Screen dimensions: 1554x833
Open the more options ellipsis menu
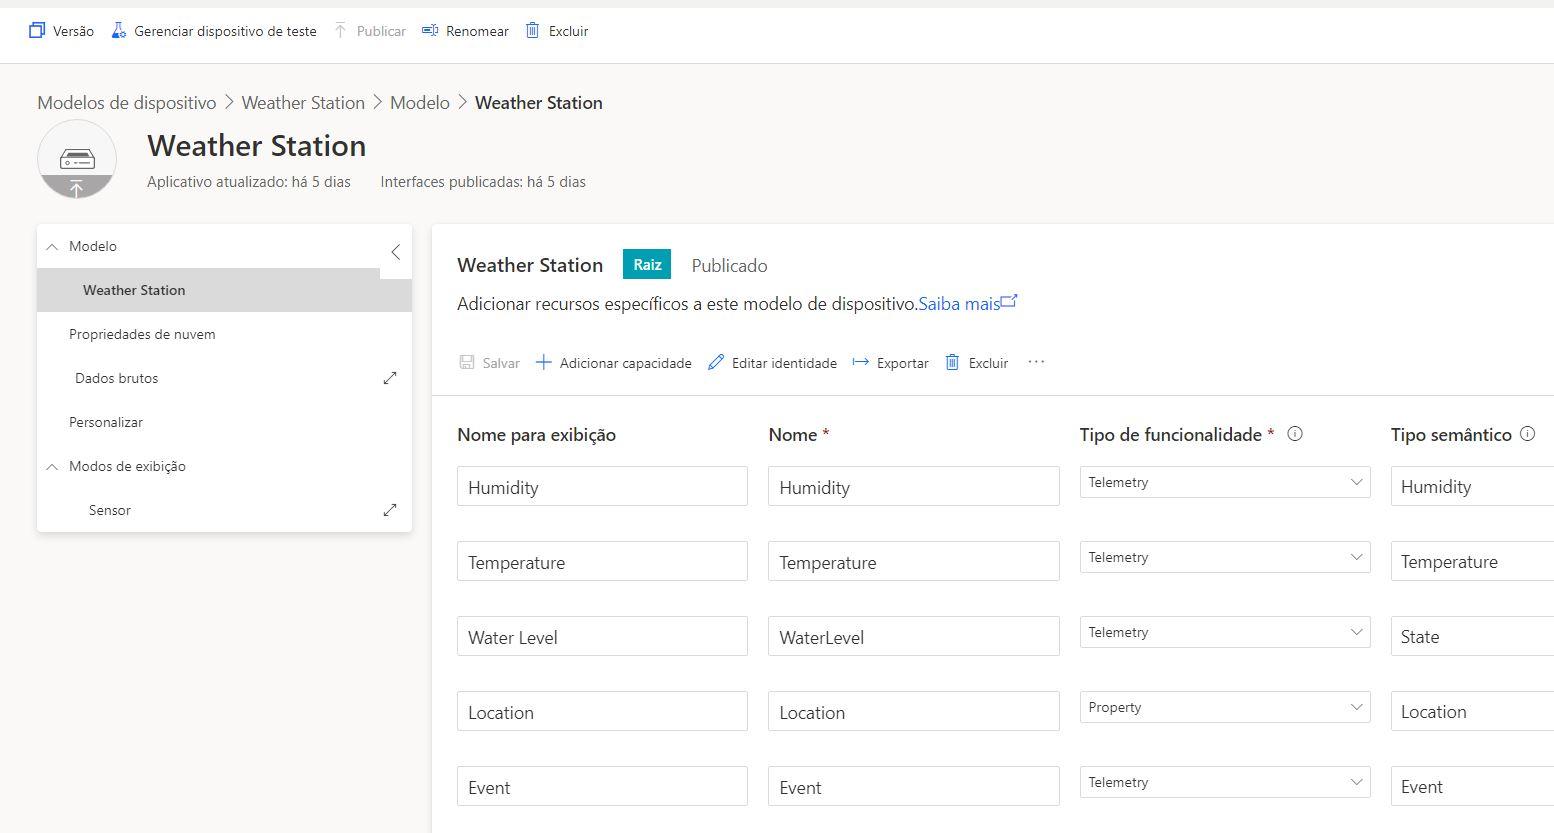[x=1036, y=362]
